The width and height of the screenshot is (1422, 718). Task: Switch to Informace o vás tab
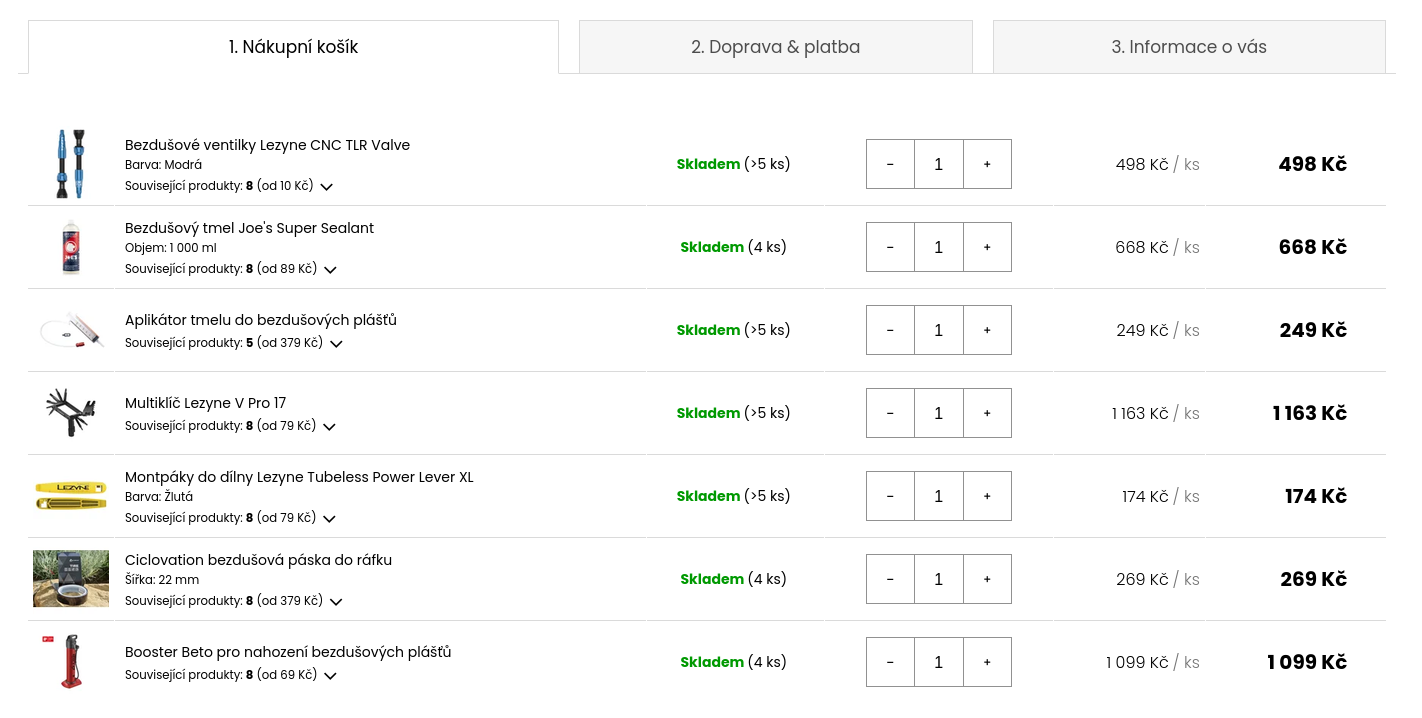1189,47
